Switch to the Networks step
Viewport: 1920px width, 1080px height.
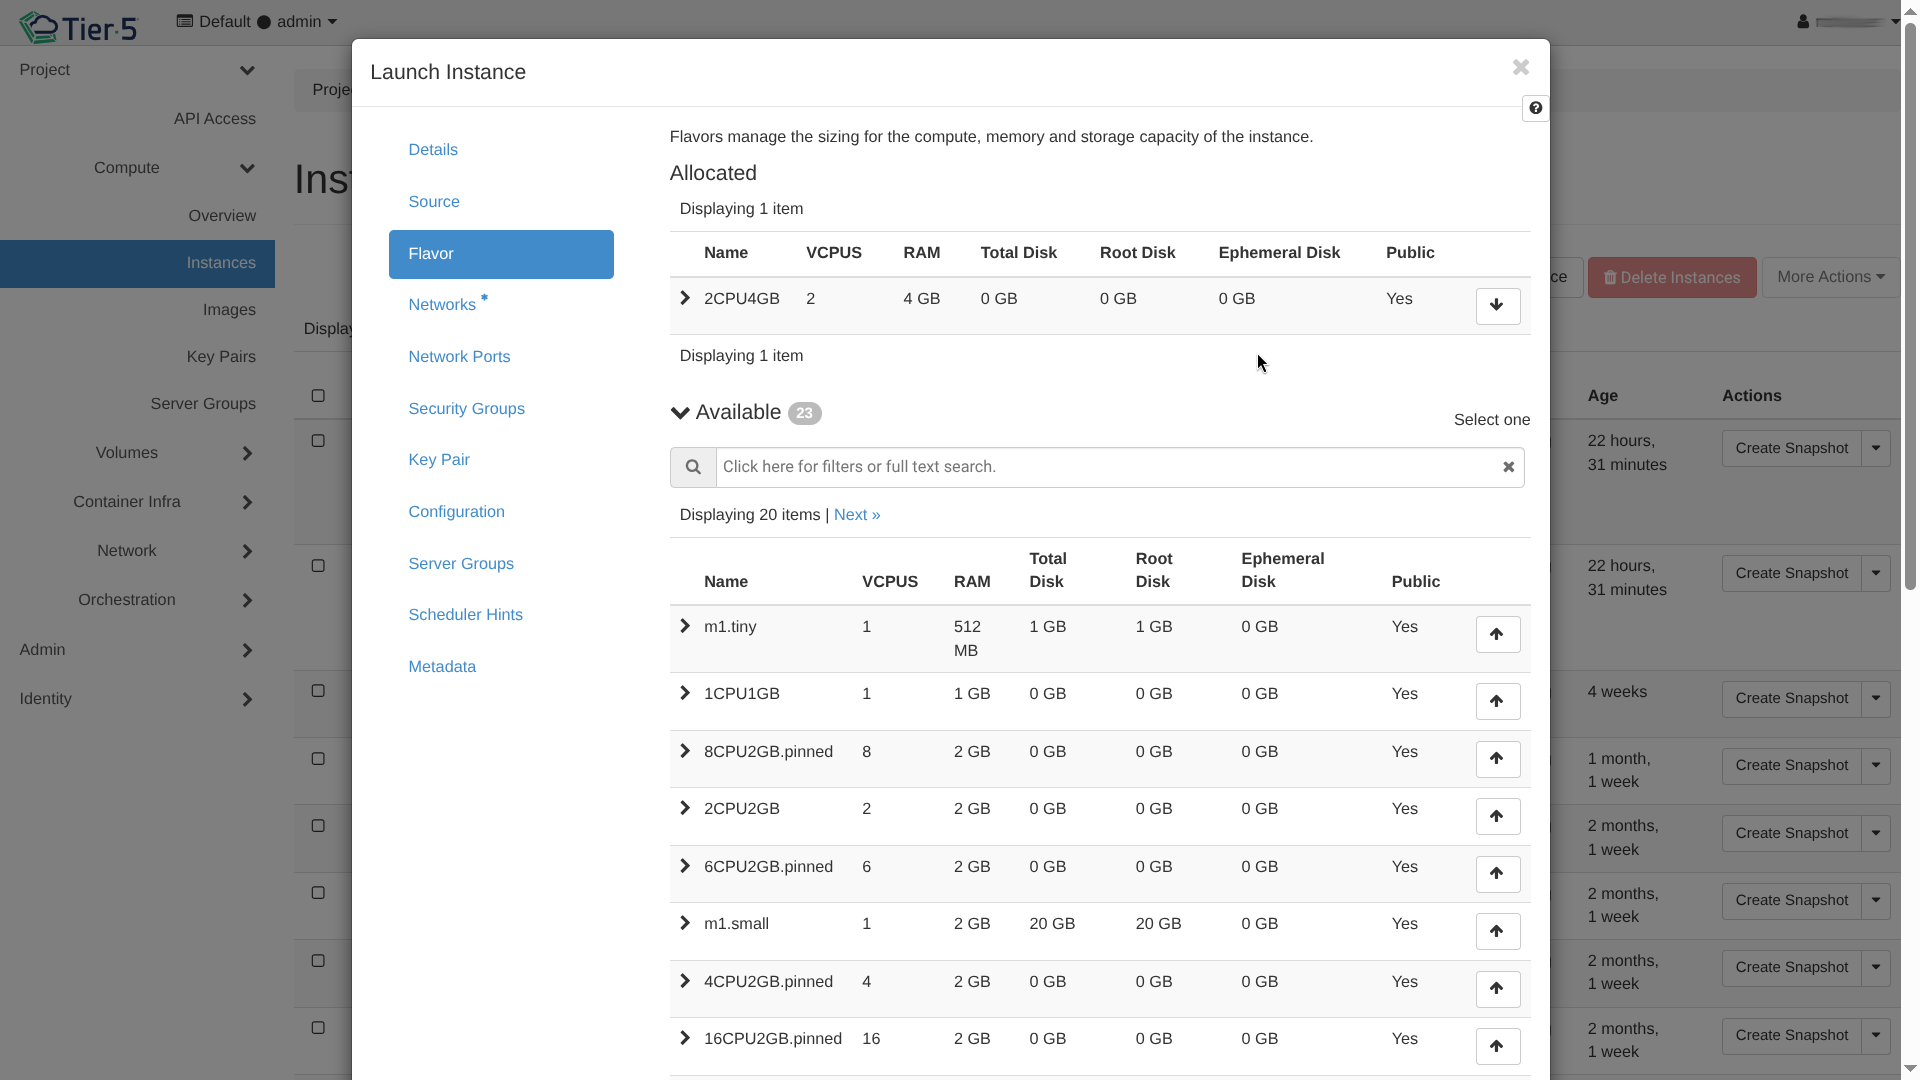442,305
